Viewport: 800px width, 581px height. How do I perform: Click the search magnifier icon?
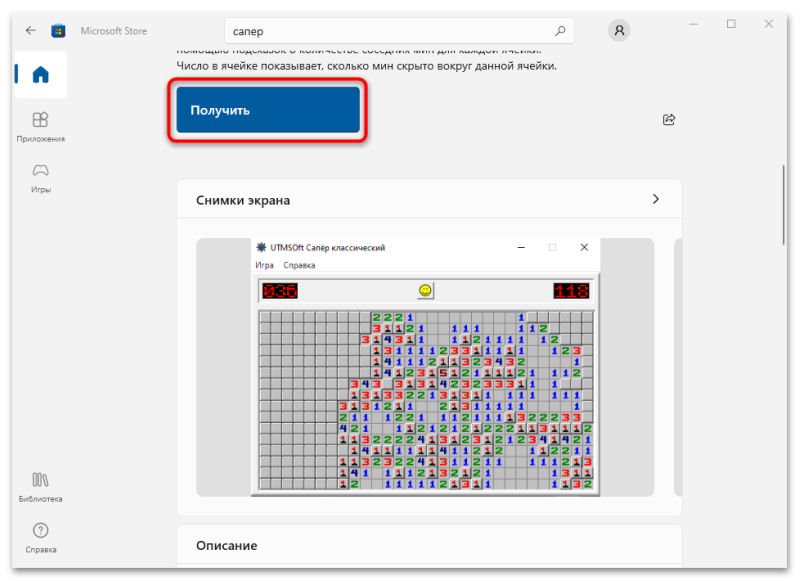point(560,31)
